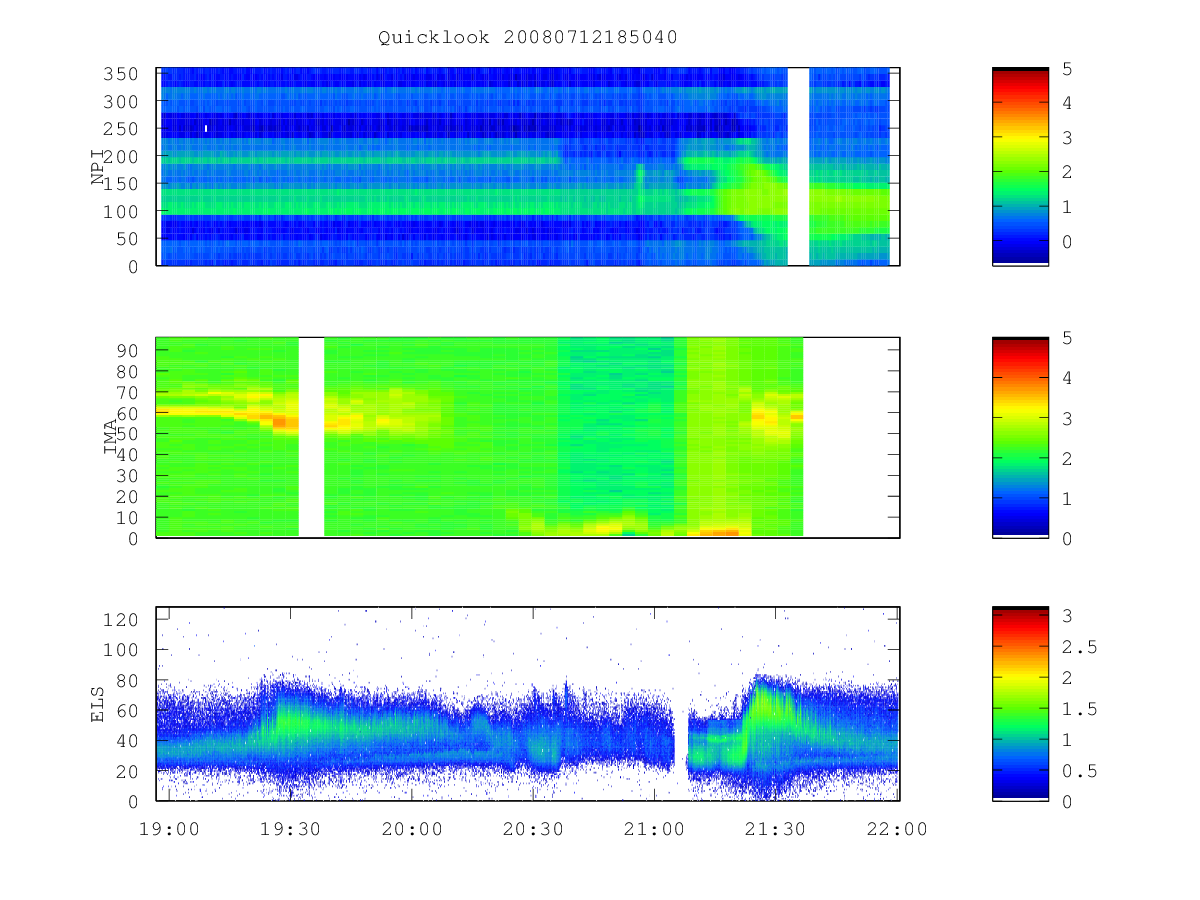The height and width of the screenshot is (900, 1200).
Task: Select the IMA spectrogram panel
Action: point(528,437)
